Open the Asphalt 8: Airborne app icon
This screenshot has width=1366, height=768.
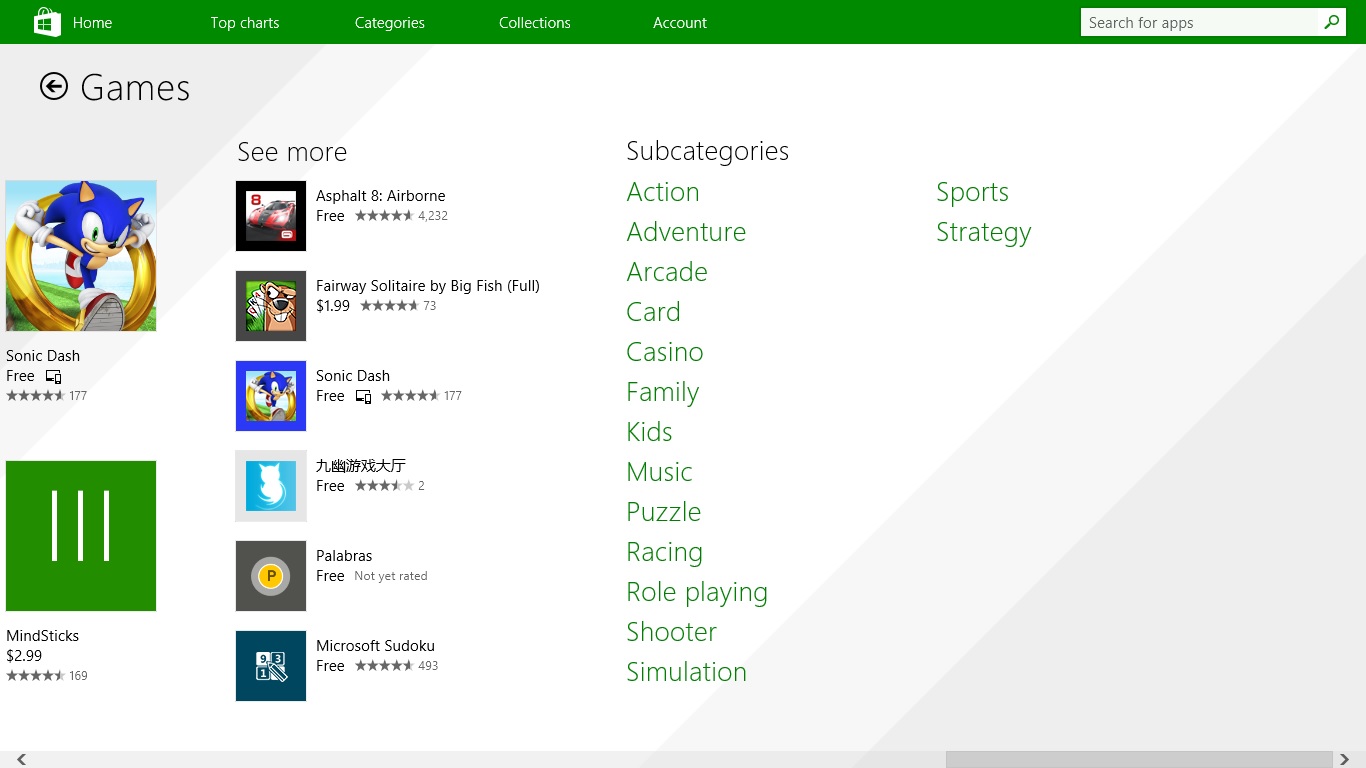pyautogui.click(x=271, y=216)
